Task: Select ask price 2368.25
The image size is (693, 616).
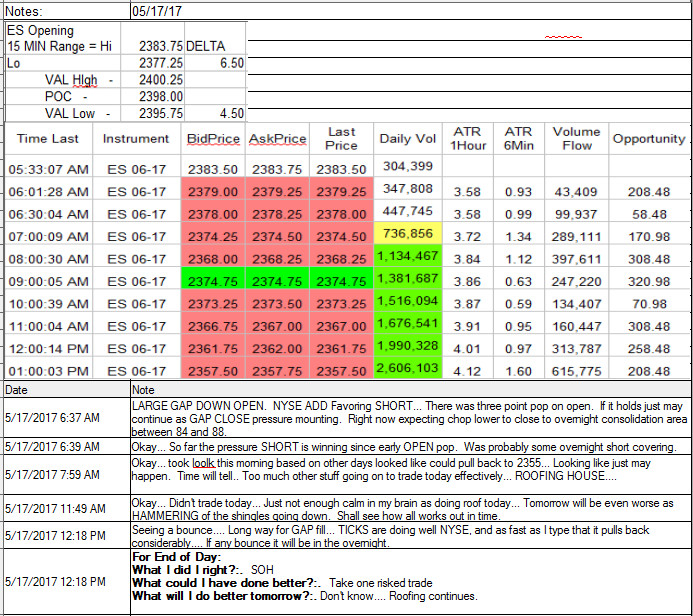Action: [278, 256]
